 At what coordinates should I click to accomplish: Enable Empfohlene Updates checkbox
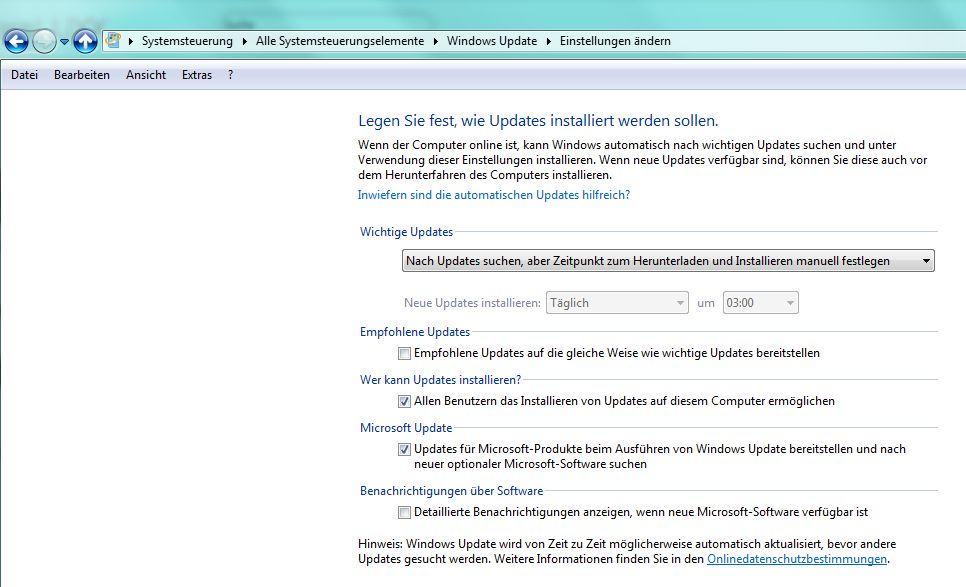[x=404, y=354]
